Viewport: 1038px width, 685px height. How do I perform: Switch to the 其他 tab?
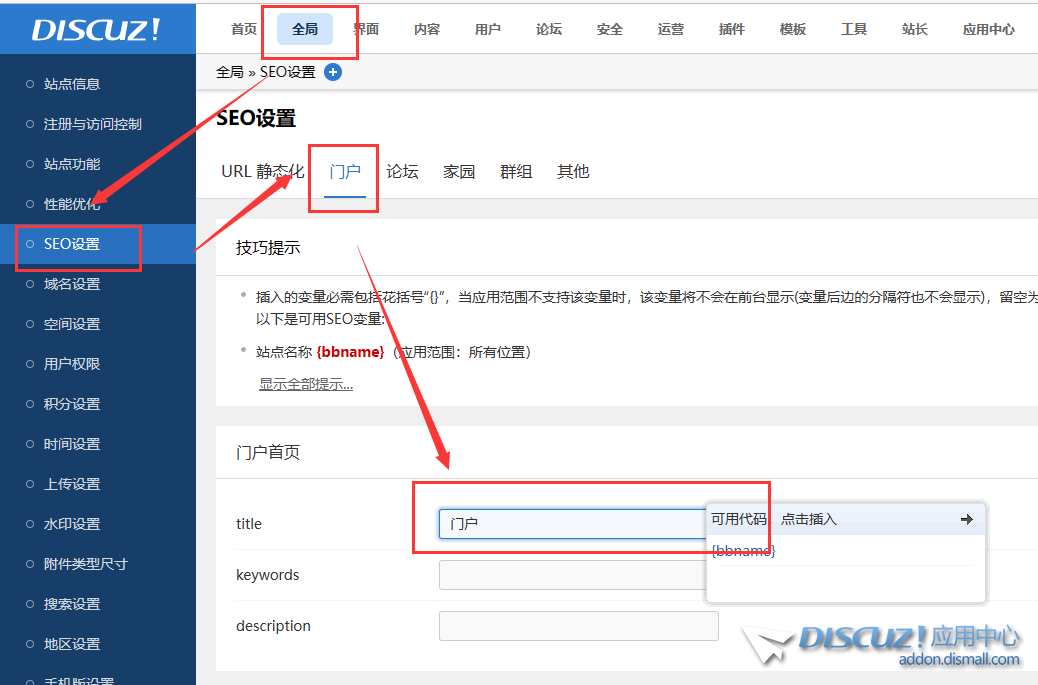tap(572, 171)
